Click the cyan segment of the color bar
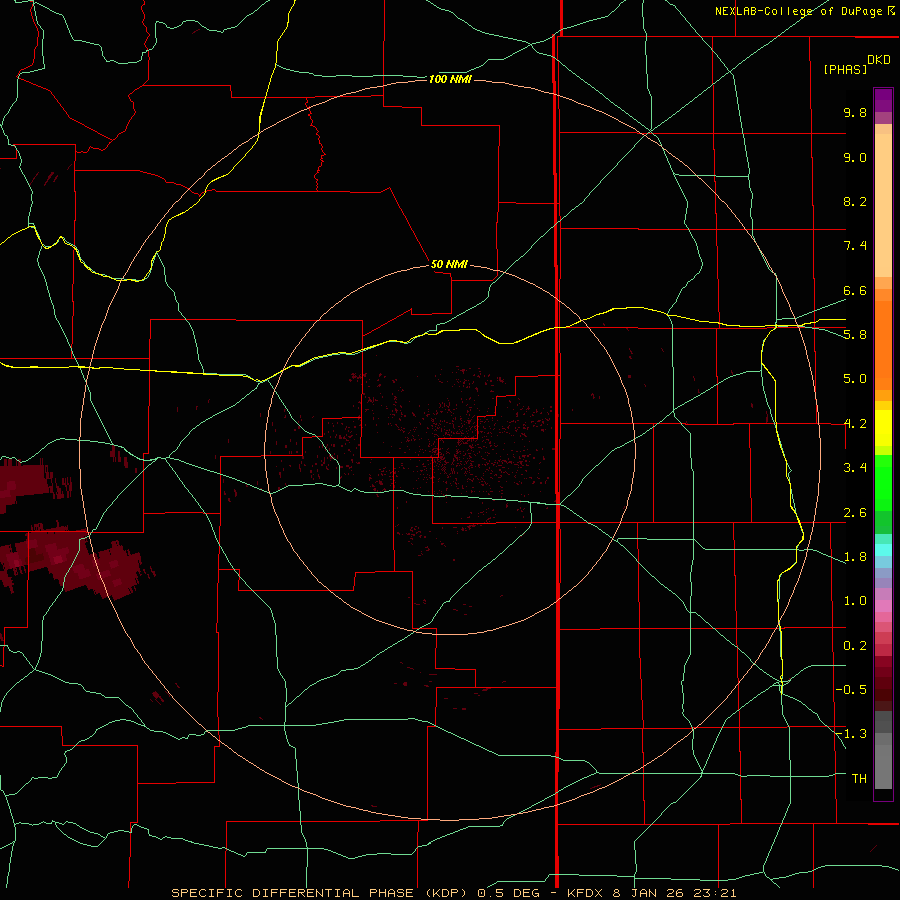The image size is (900, 900). pos(883,550)
